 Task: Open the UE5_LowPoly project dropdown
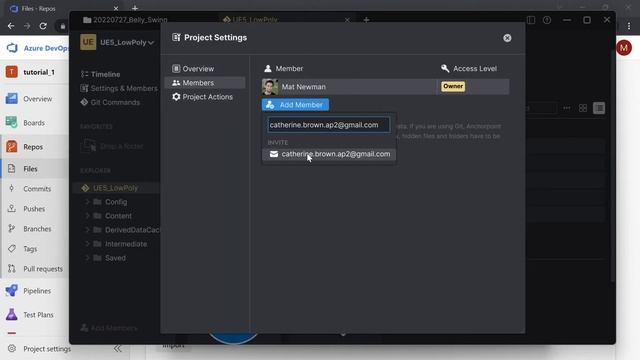coord(127,42)
